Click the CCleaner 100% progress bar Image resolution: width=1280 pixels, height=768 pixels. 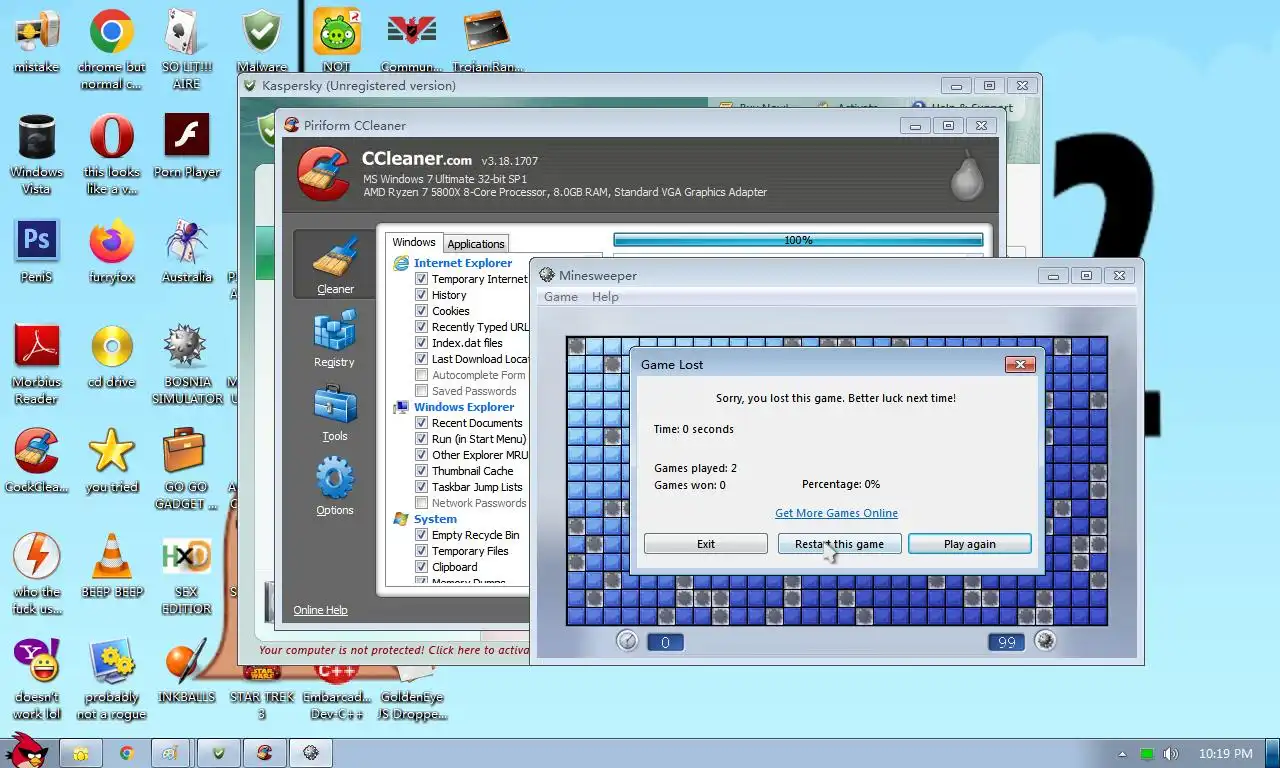[798, 240]
